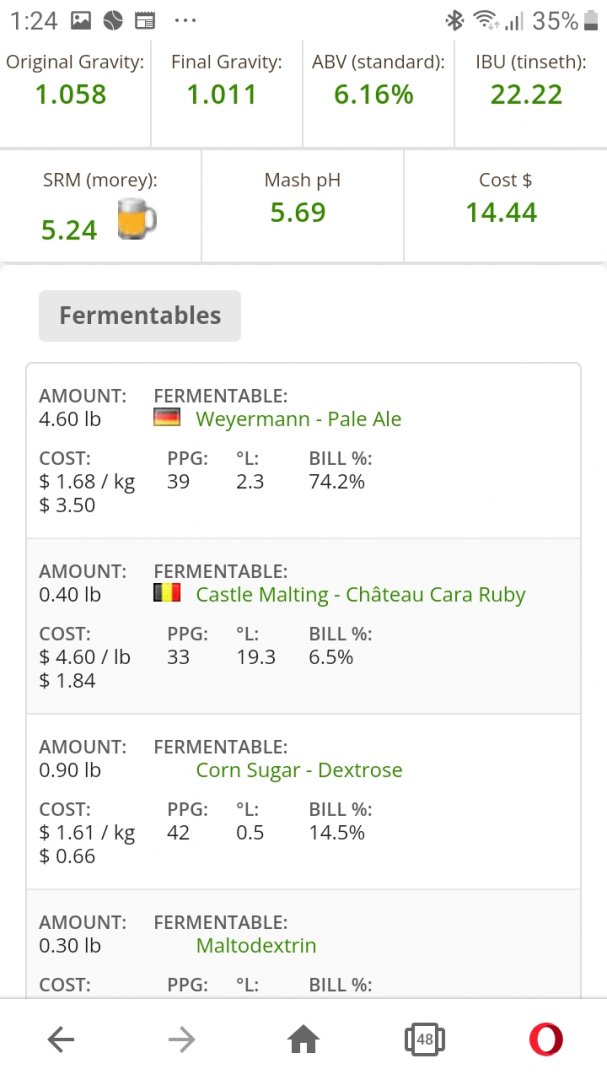
Task: Tap the Mash pH 5.69 value
Action: (298, 212)
